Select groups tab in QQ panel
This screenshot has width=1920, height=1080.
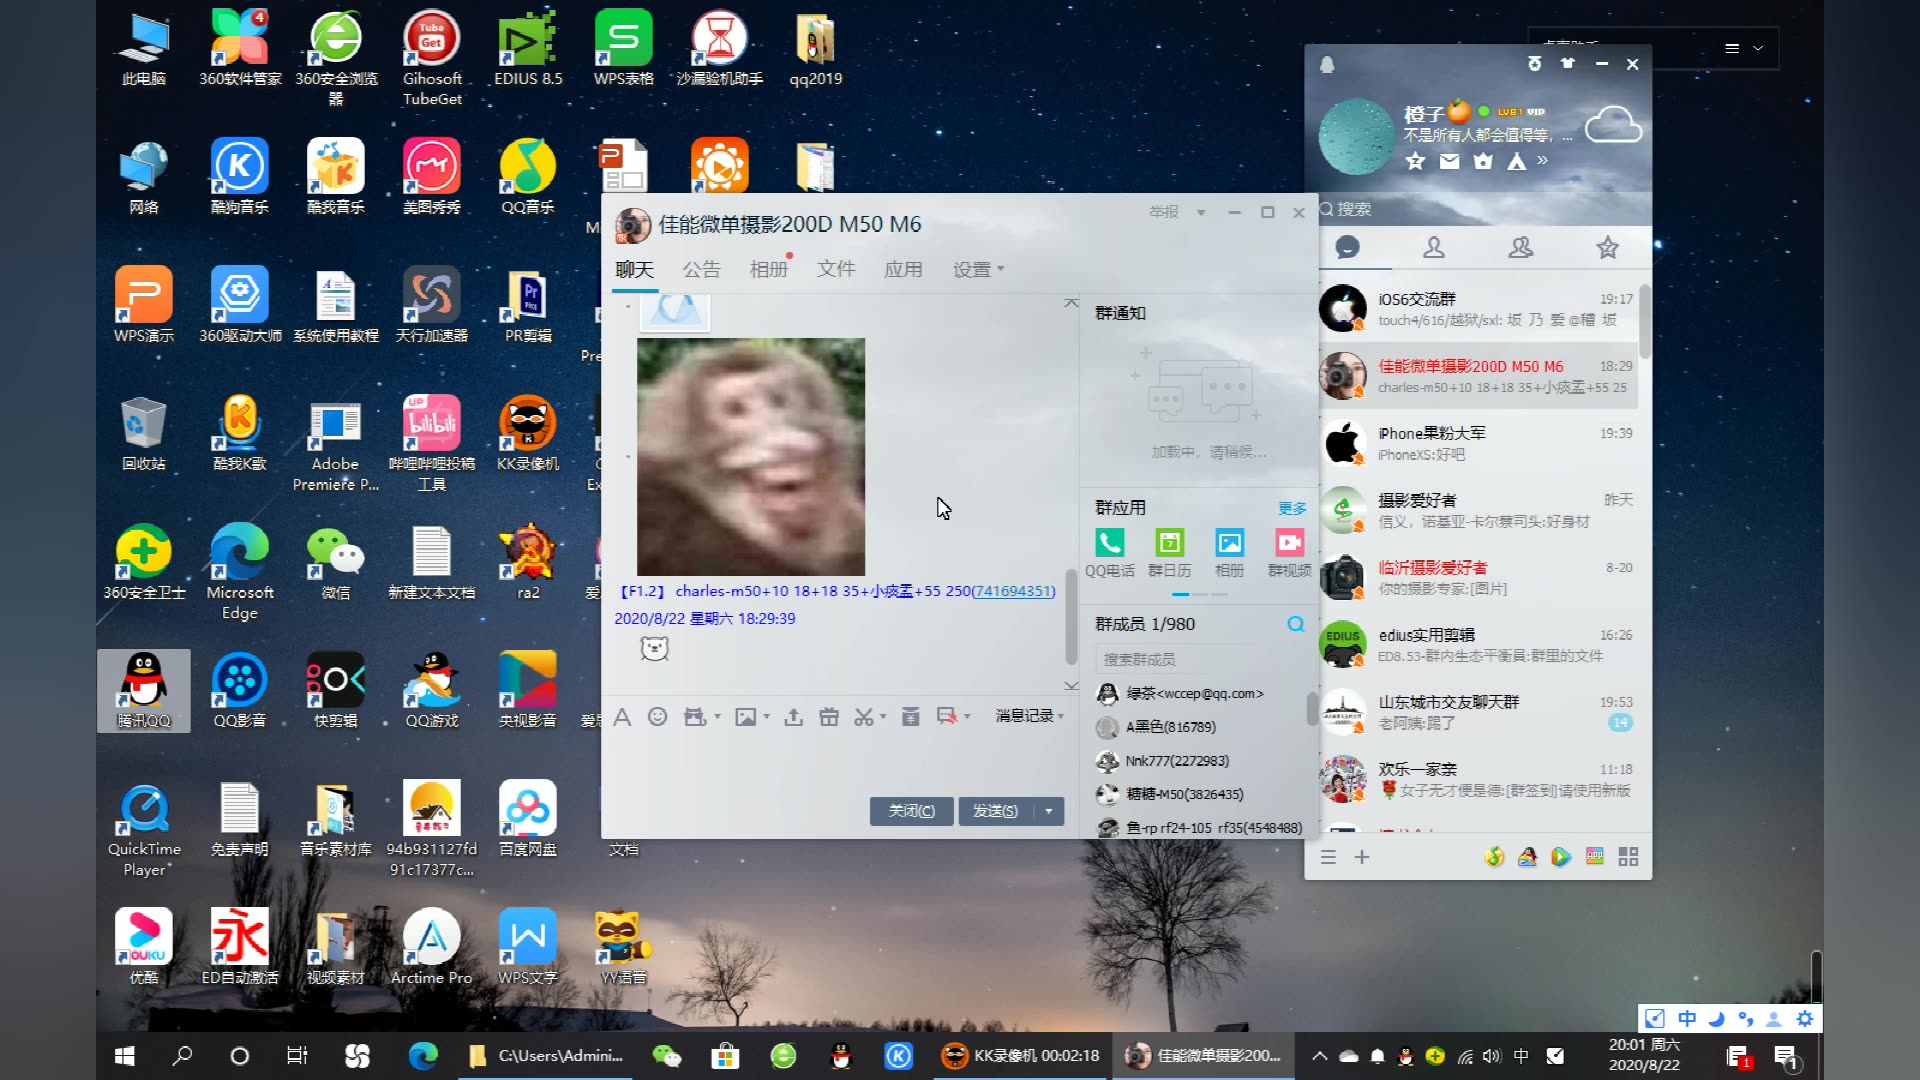click(1521, 247)
